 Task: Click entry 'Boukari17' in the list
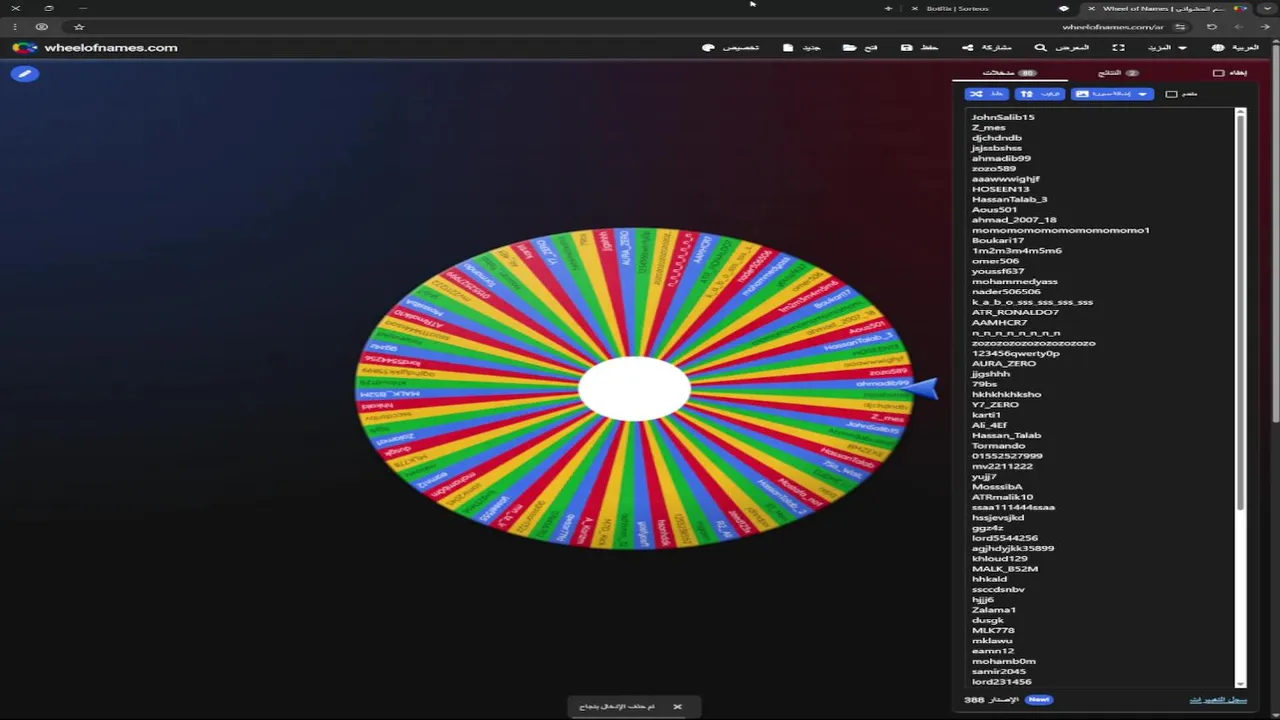click(x=998, y=240)
